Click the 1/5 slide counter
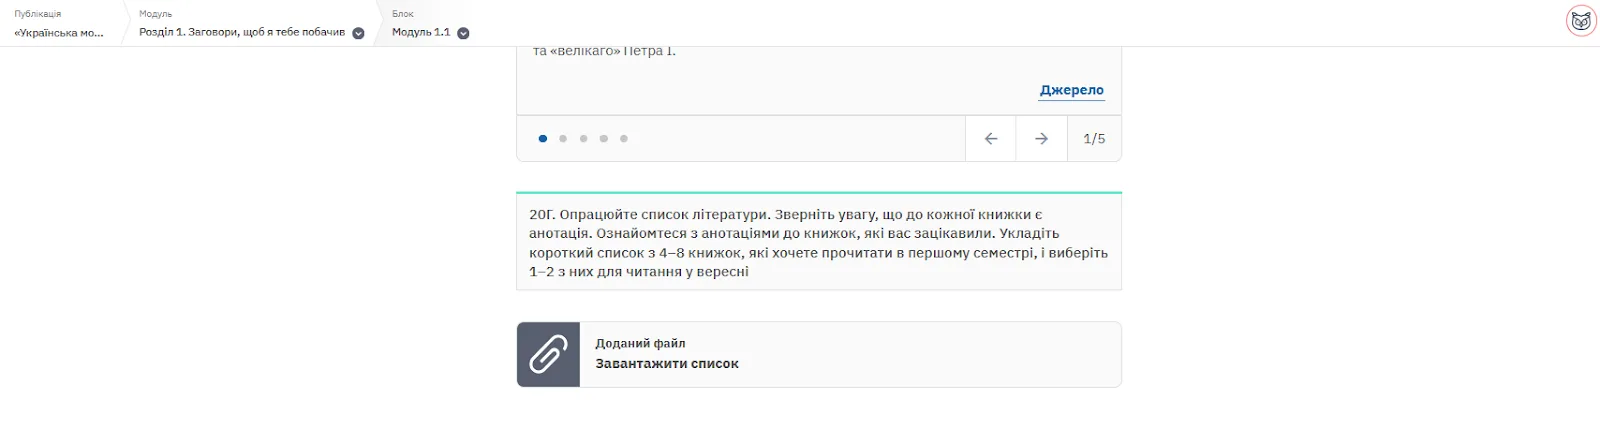 [1094, 139]
